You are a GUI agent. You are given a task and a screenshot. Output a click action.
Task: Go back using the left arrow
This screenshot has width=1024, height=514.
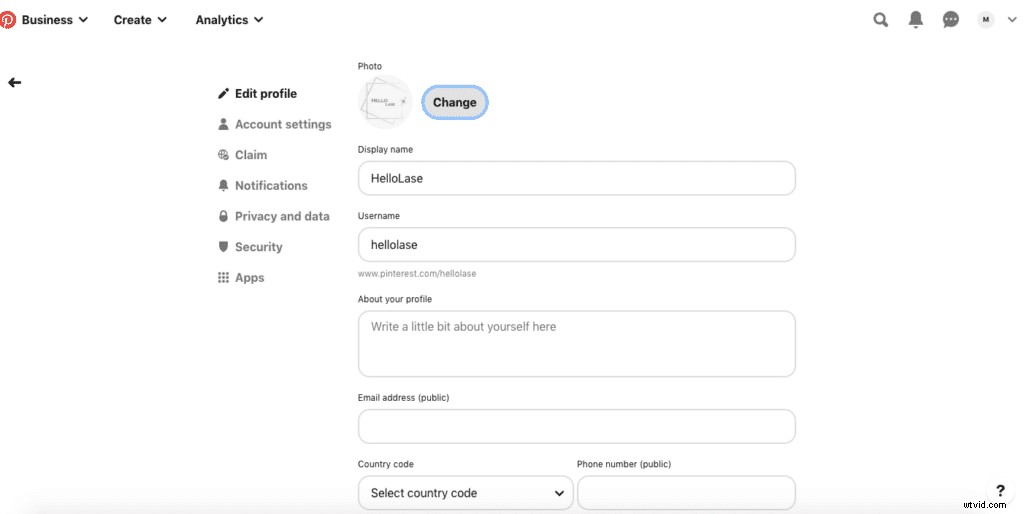pos(14,83)
